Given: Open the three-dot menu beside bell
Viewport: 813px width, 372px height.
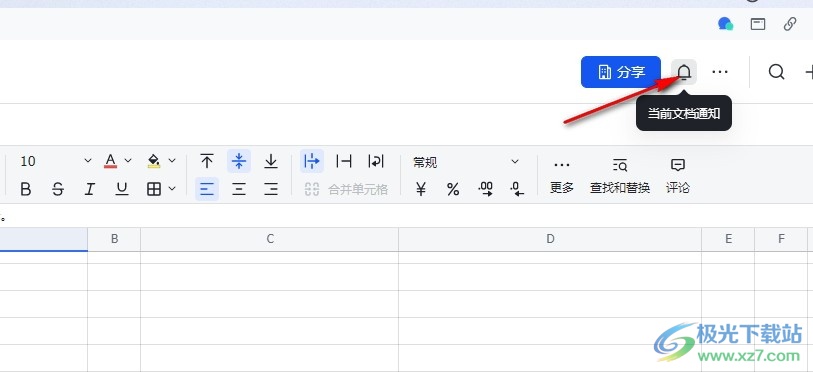Looking at the screenshot, I should (x=720, y=72).
